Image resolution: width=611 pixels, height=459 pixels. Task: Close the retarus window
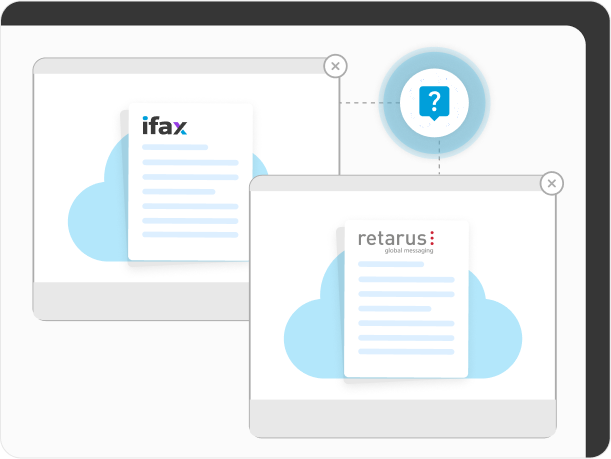[x=551, y=183]
